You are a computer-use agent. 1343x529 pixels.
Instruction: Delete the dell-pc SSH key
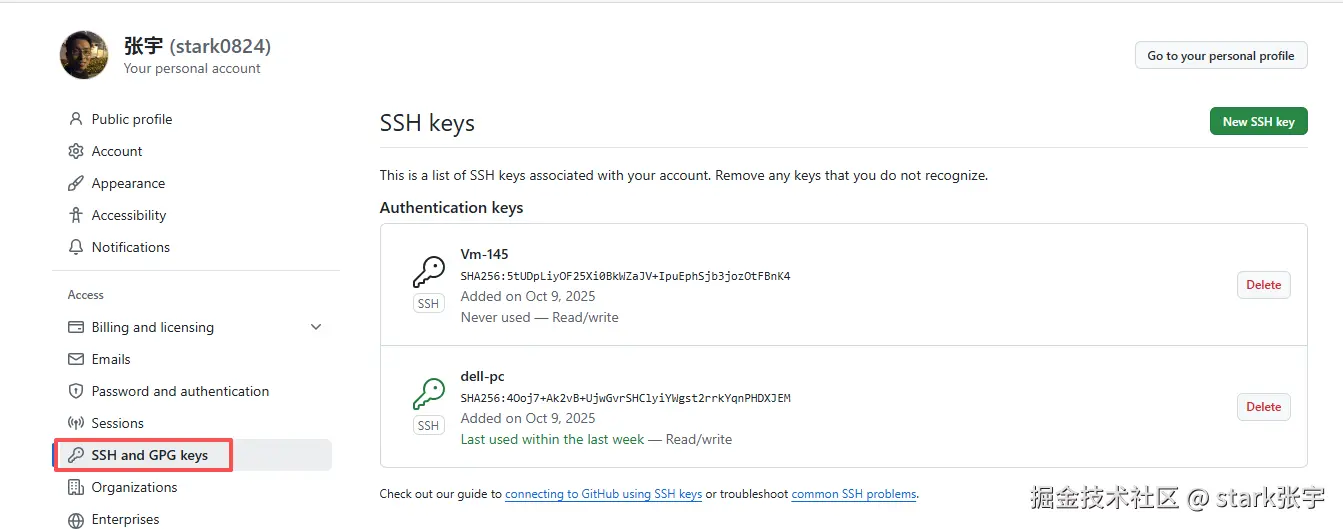pyautogui.click(x=1263, y=407)
